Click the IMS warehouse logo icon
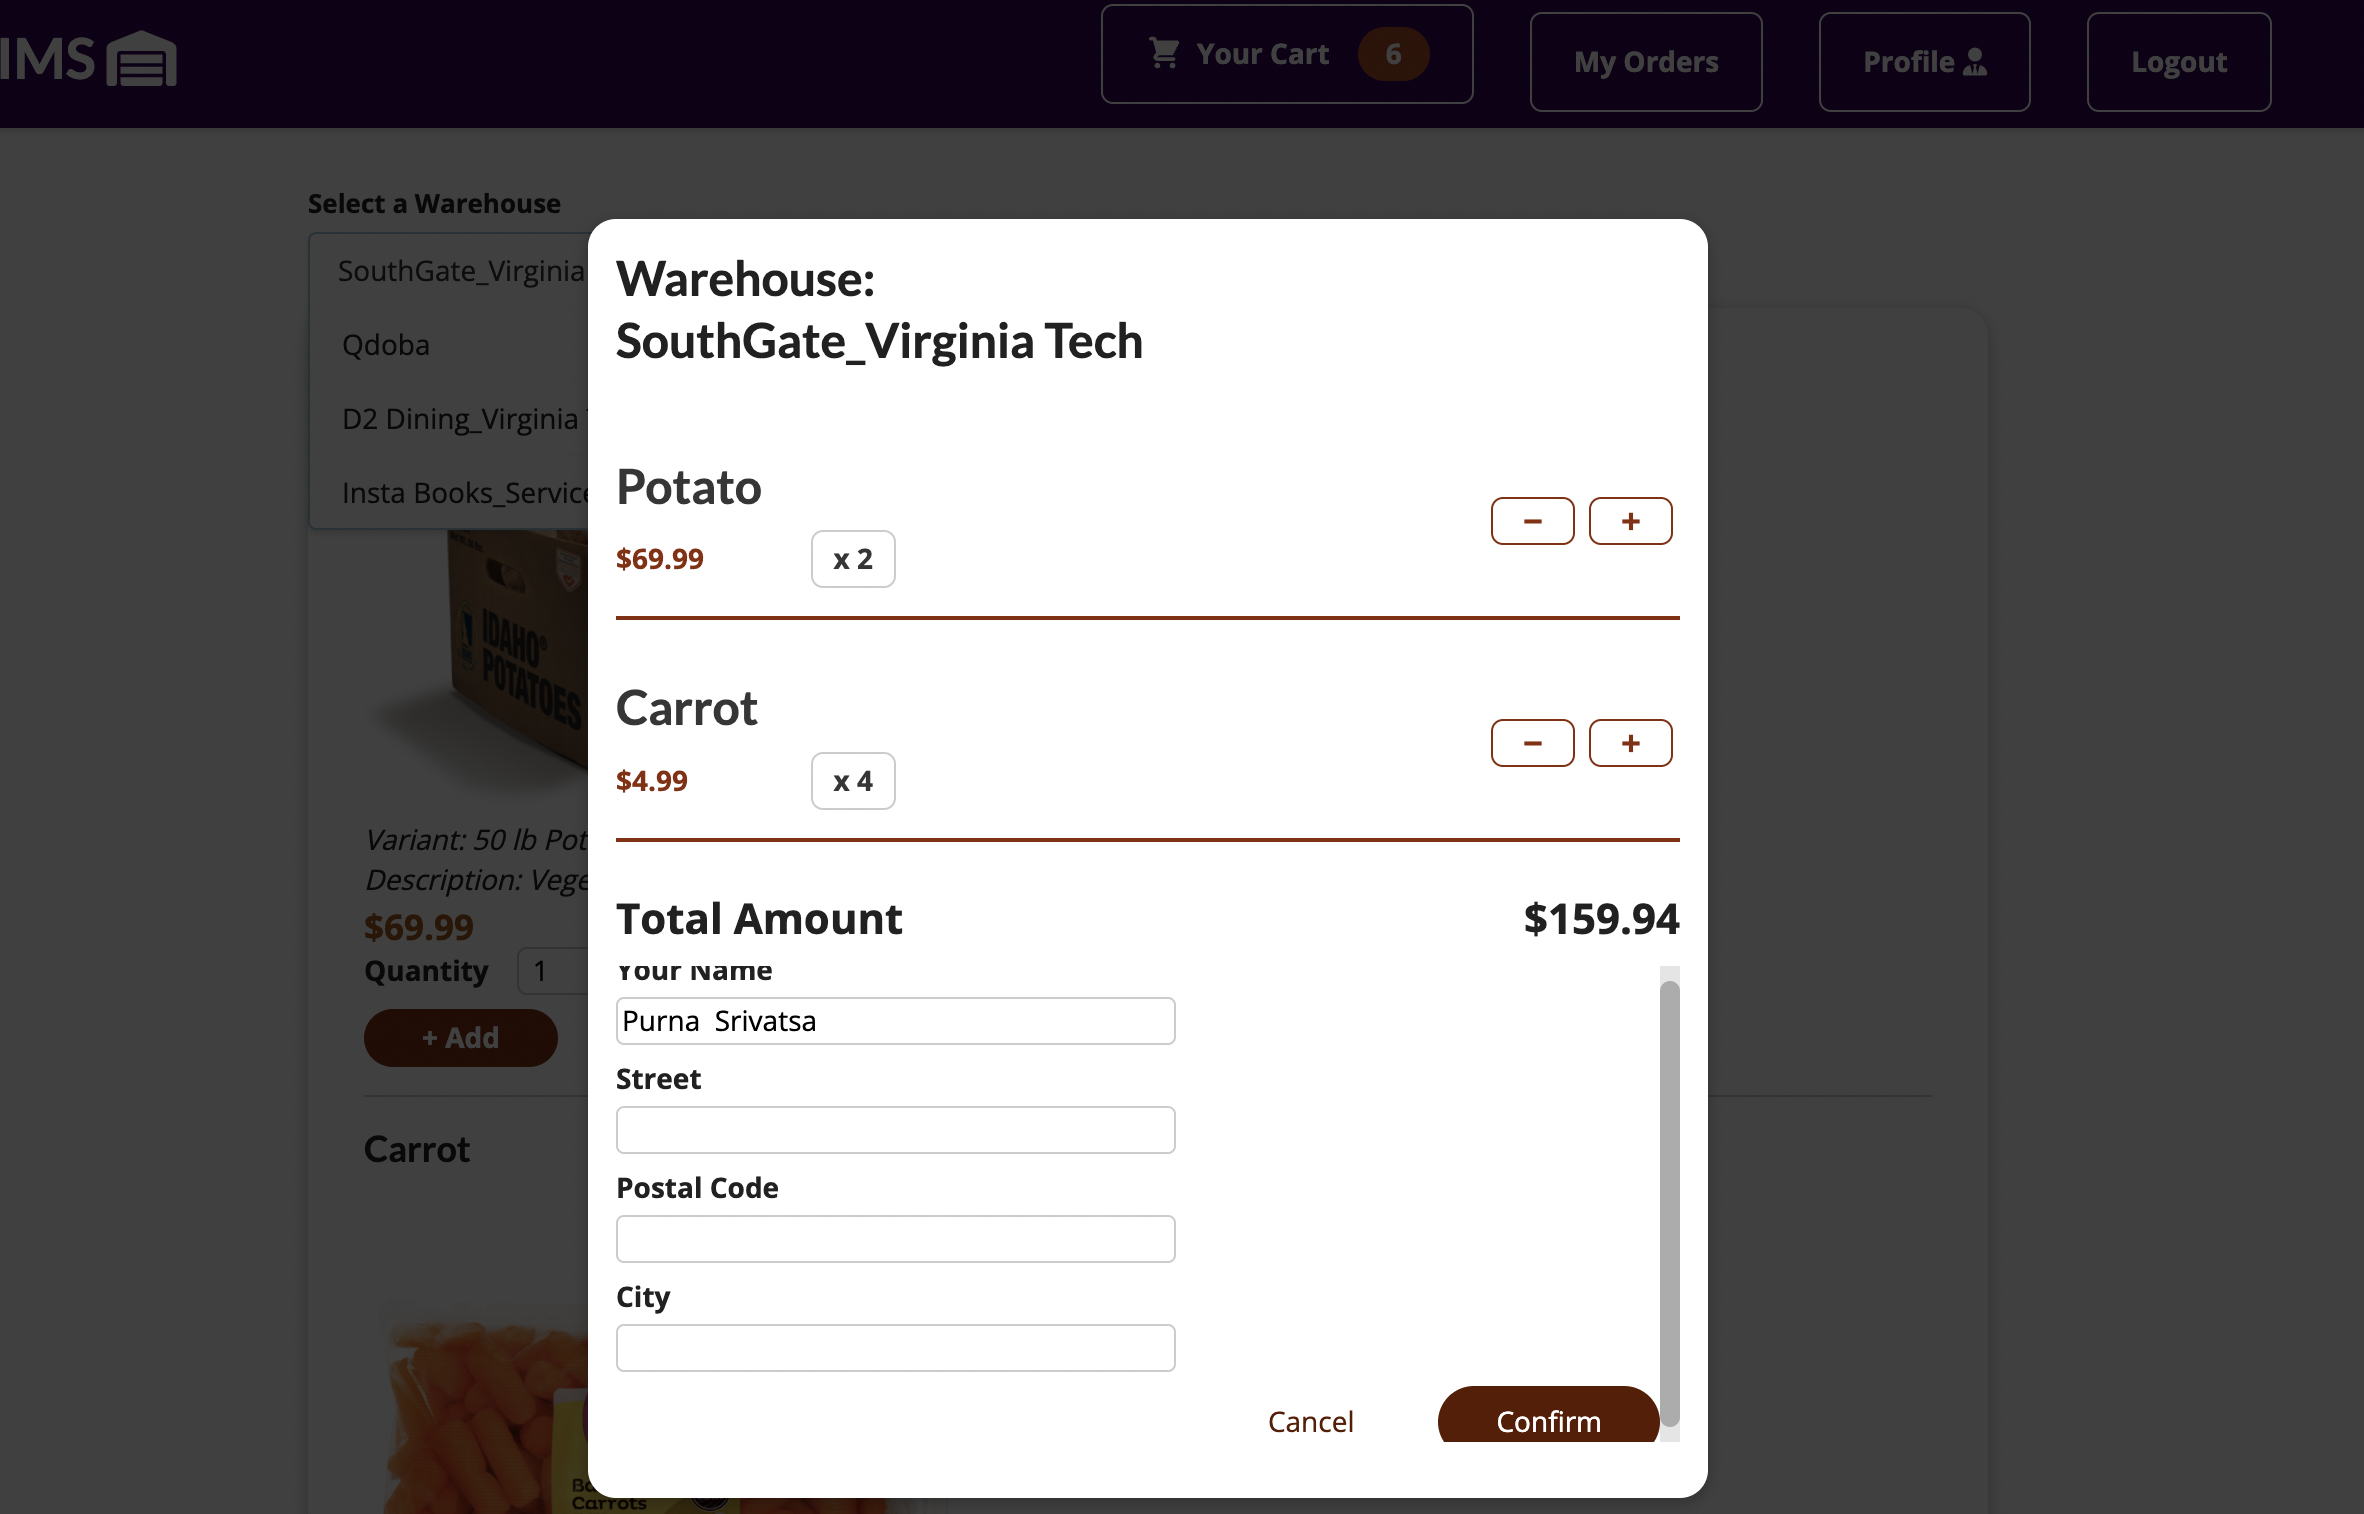The width and height of the screenshot is (2364, 1514). [x=141, y=59]
